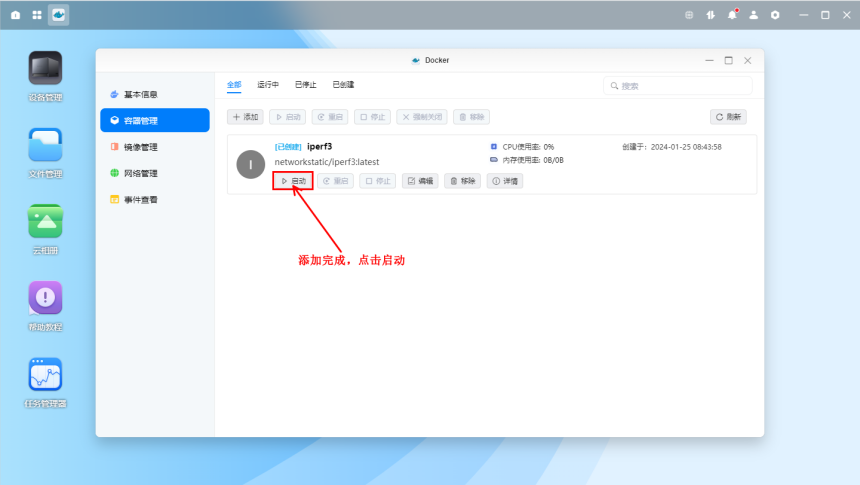Open the app grid launcher icon
860x485 pixels.
(37, 15)
